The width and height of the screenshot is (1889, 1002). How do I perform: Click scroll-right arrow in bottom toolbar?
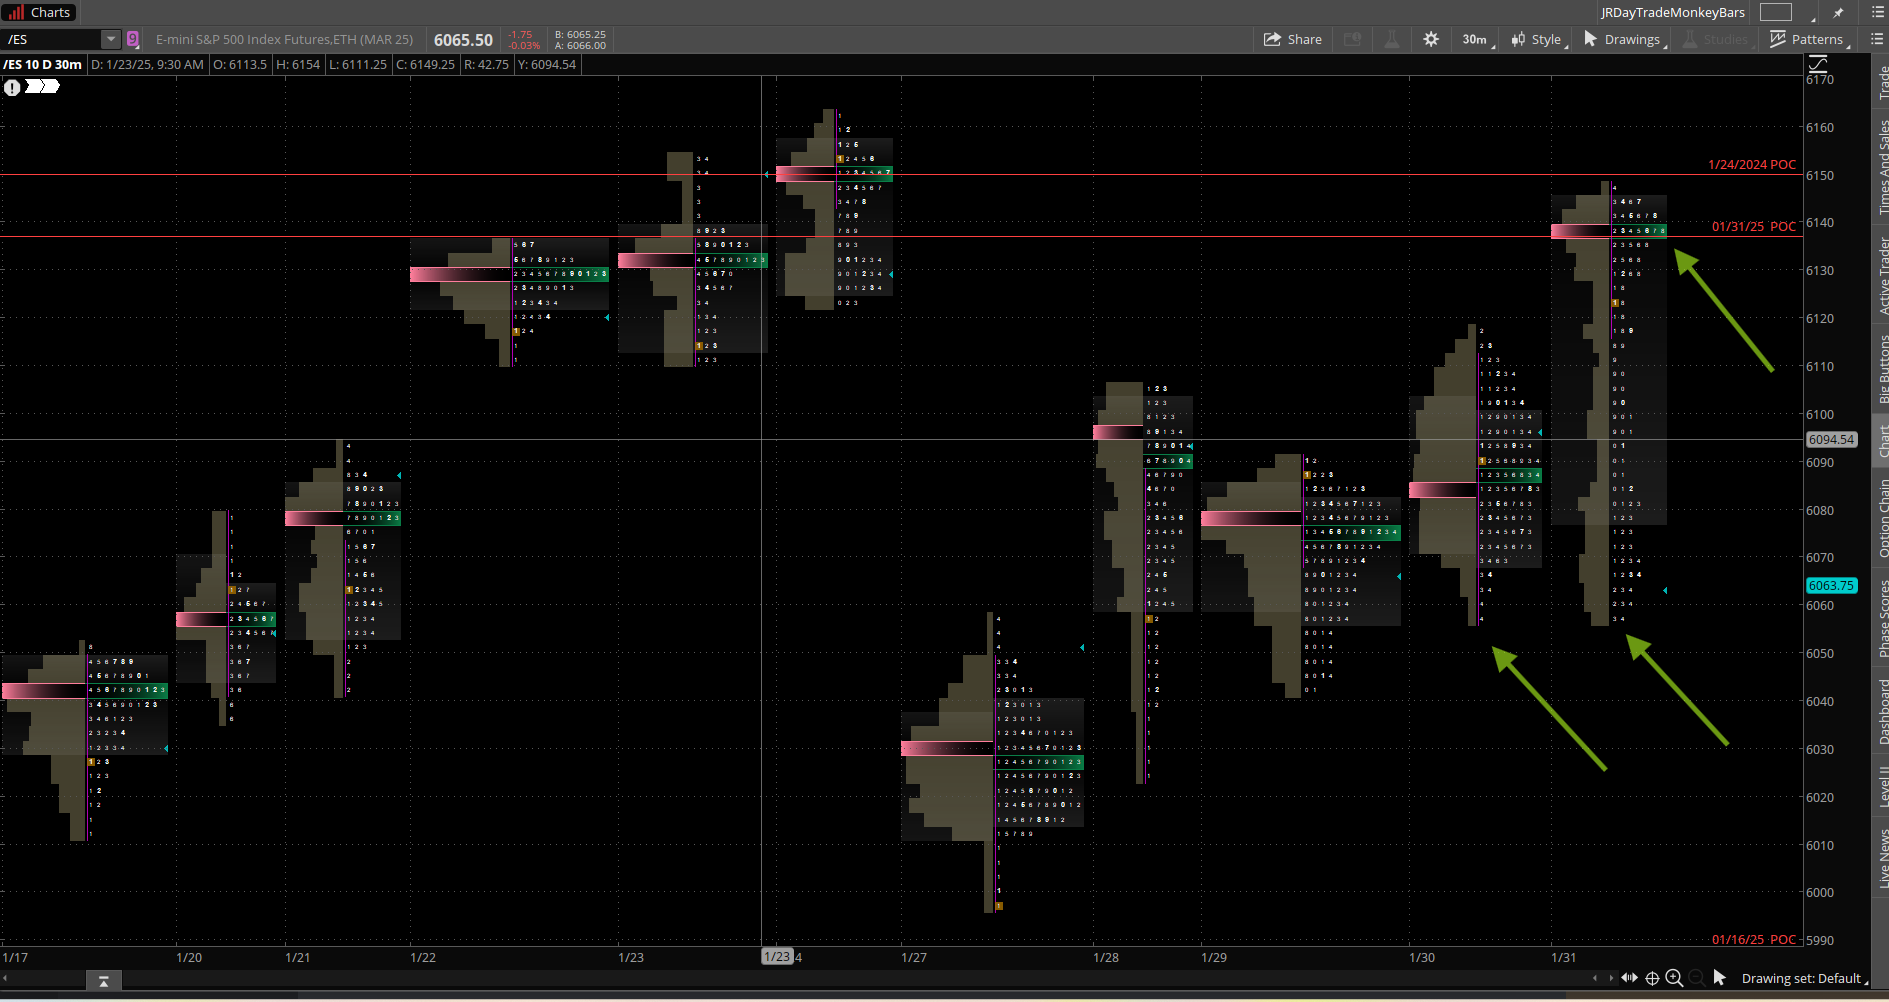[x=1611, y=978]
